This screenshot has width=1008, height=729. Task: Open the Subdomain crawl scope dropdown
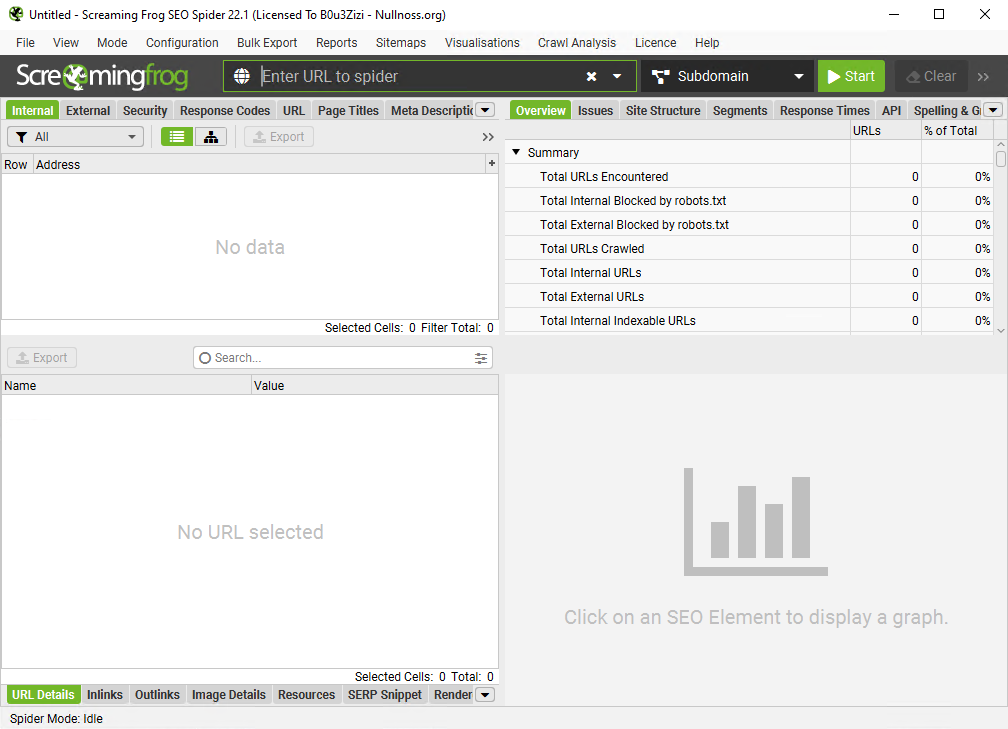pos(728,76)
